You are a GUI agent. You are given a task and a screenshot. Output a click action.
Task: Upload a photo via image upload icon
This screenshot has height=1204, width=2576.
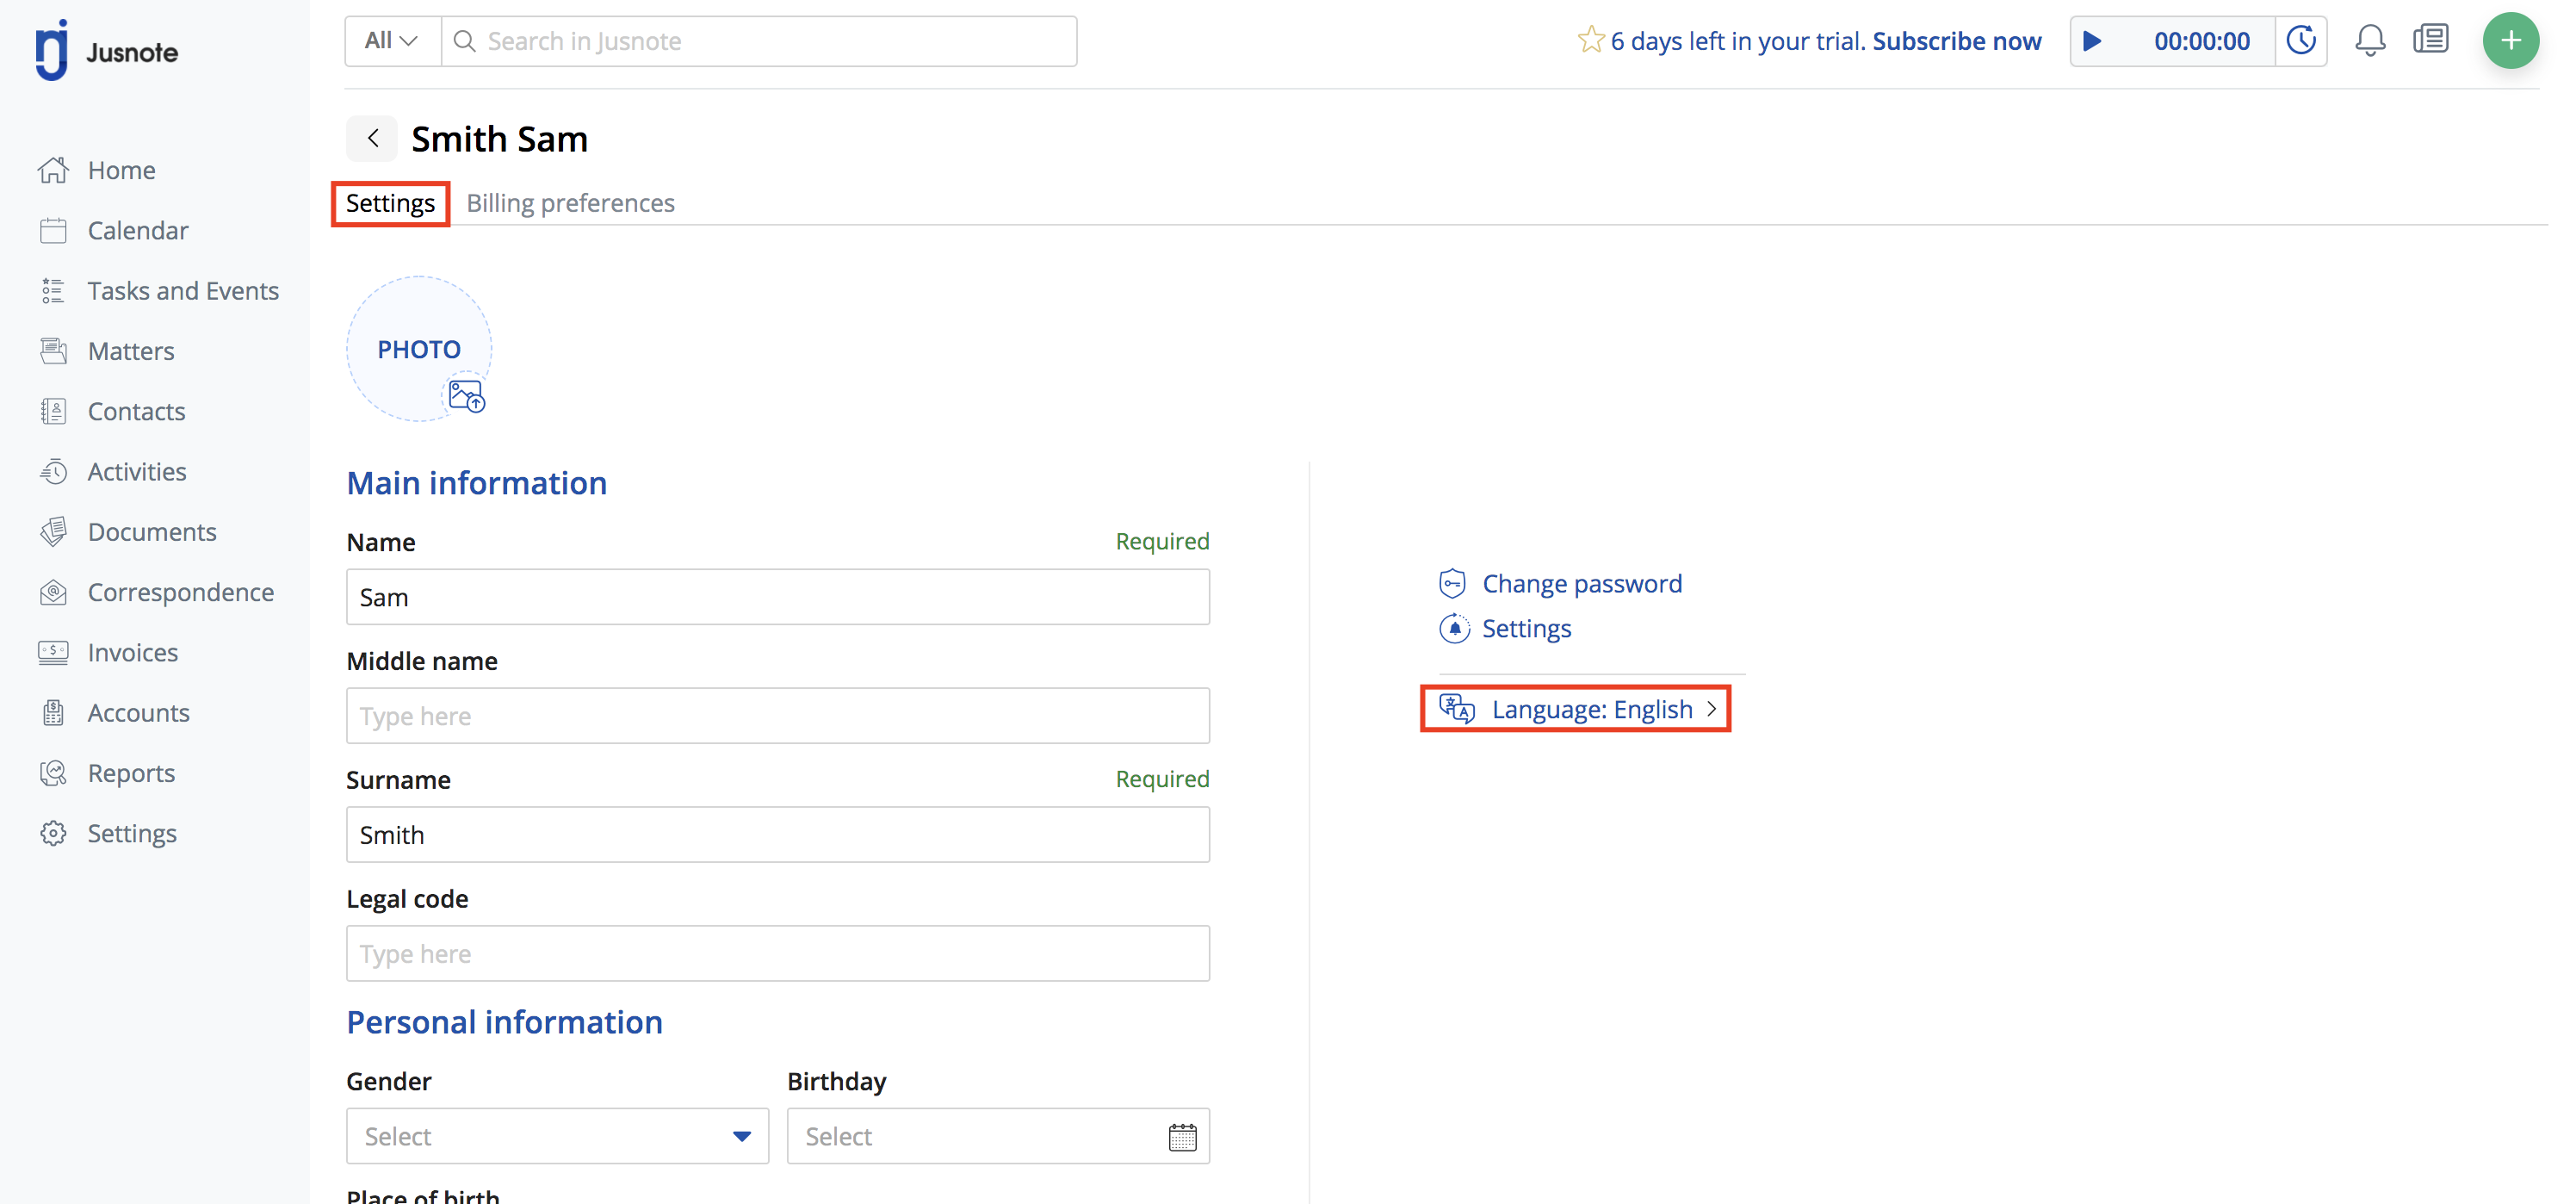tap(467, 396)
